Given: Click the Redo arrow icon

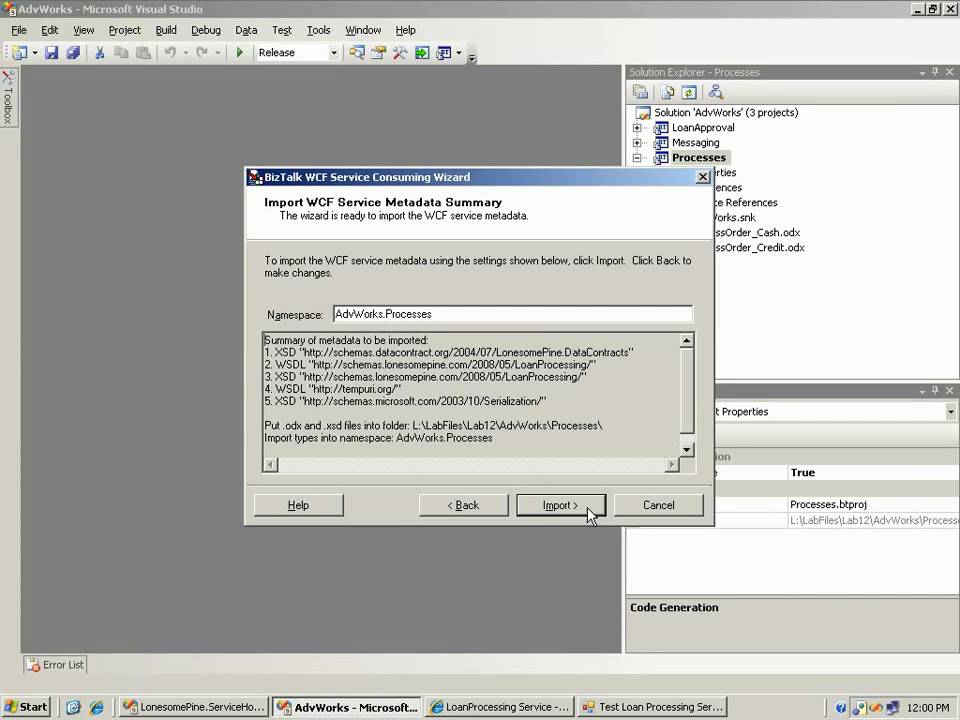Looking at the screenshot, I should 201,53.
